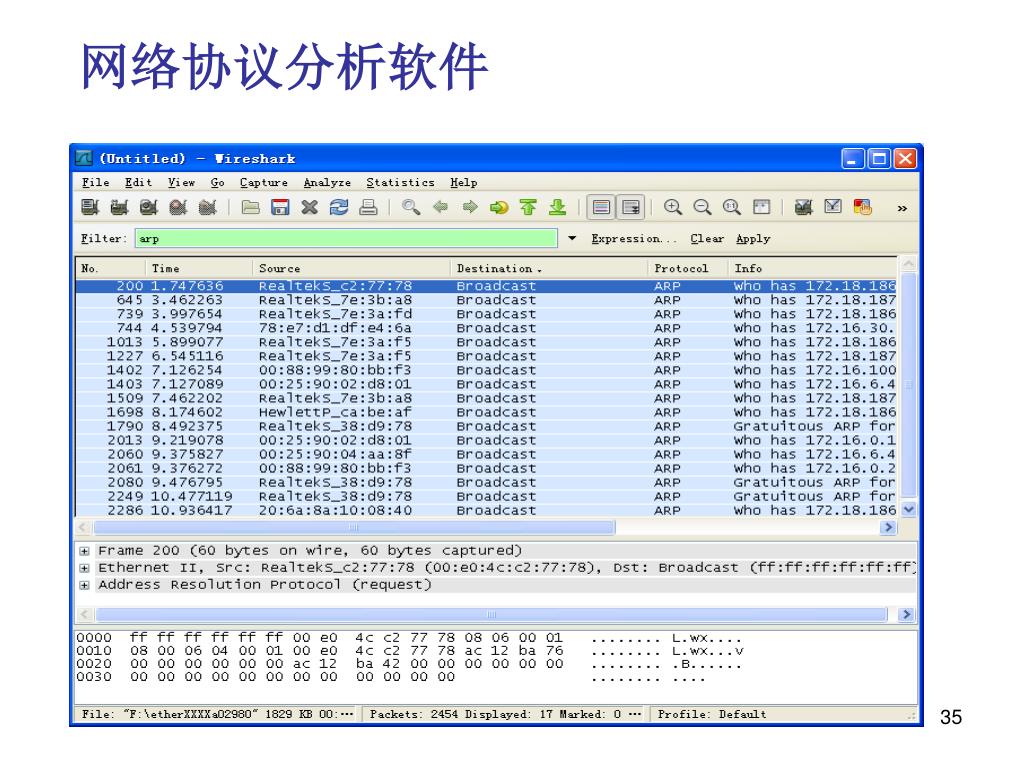Sort by the Source column header
This screenshot has width=1024, height=768.
click(351, 268)
